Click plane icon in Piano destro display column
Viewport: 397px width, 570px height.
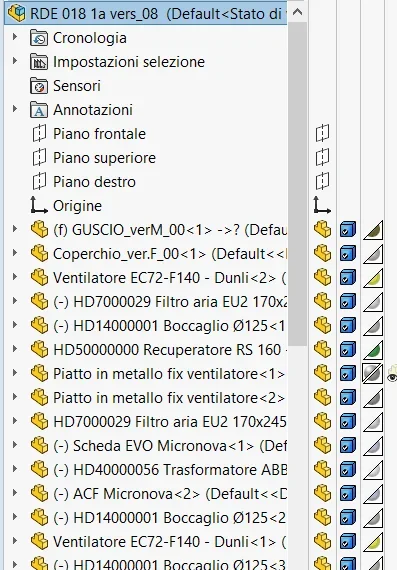(322, 181)
